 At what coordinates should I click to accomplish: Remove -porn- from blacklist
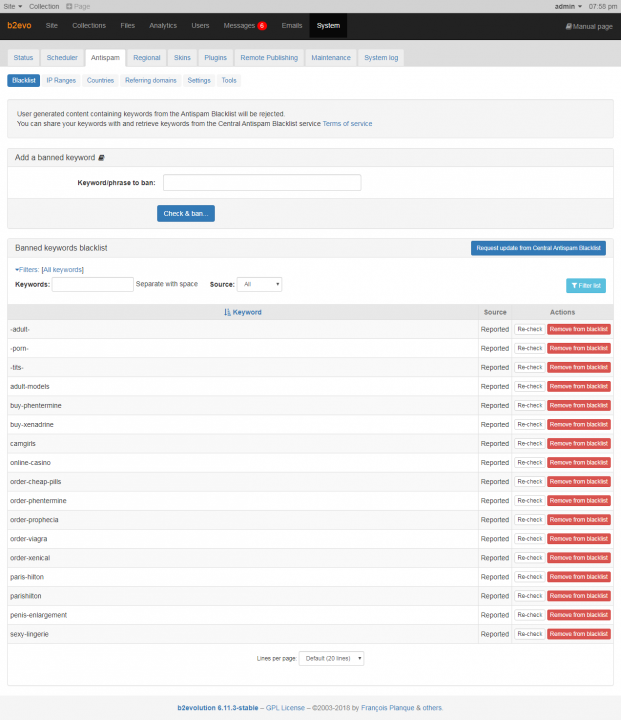pos(579,349)
